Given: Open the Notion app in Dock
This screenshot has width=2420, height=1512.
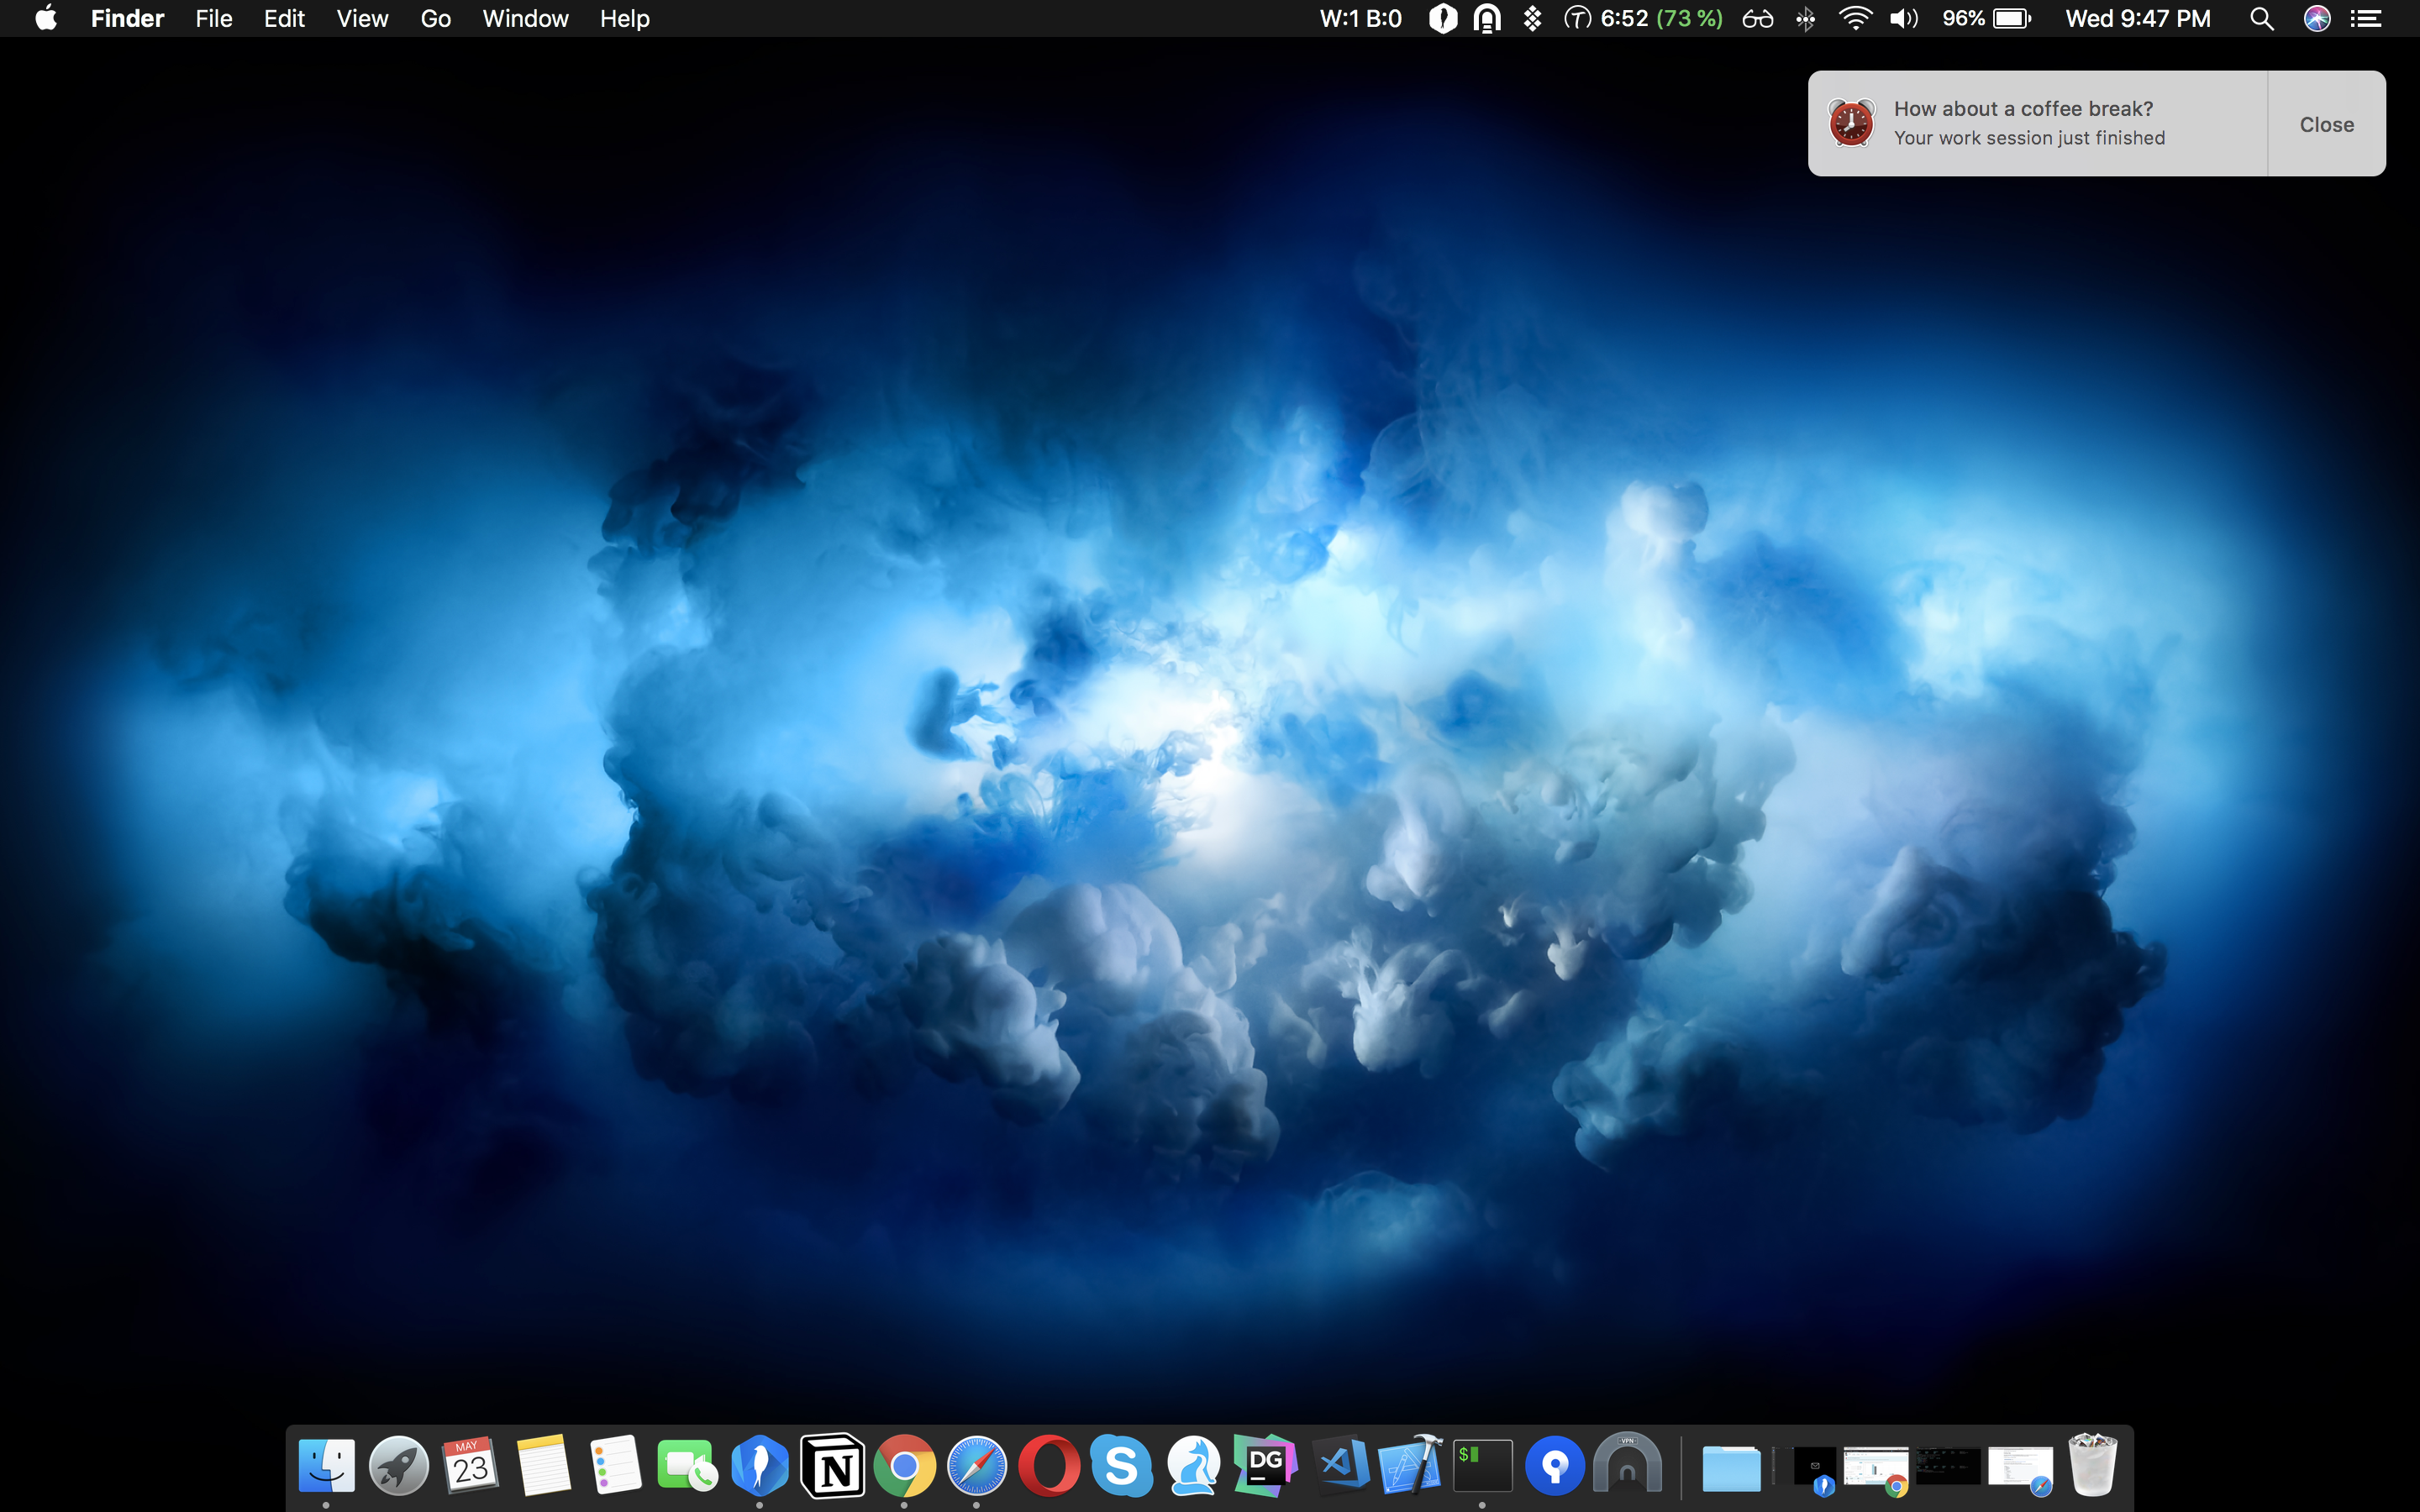Looking at the screenshot, I should 832,1467.
